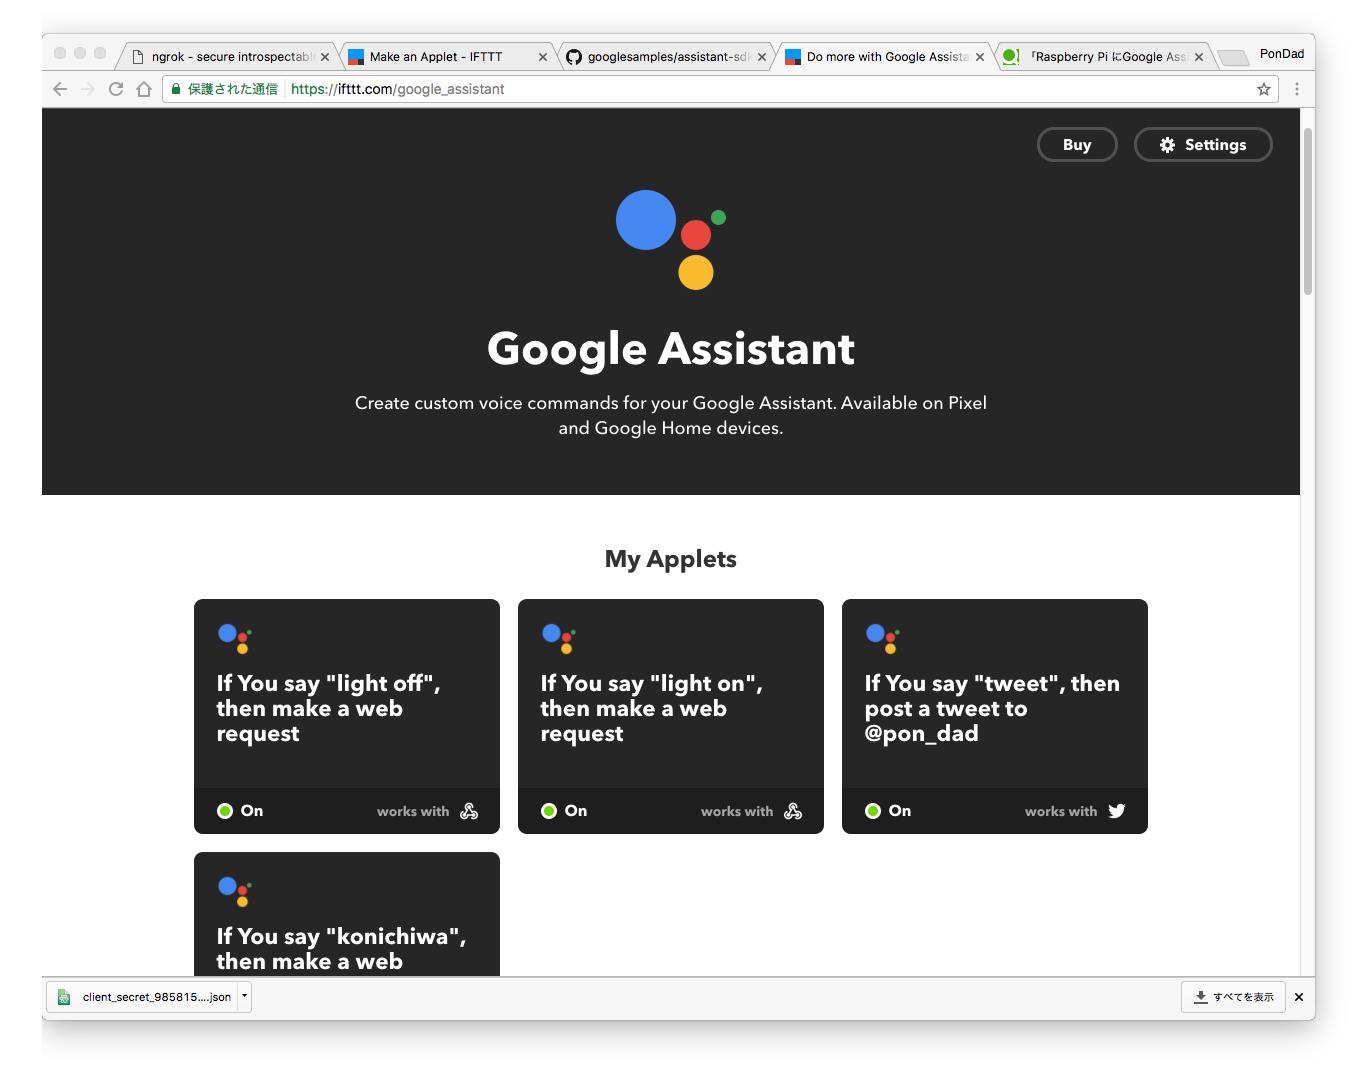Screen dimensions: 1357x1070
Task: Open the dropdown next to the client_secret download
Action: click(x=242, y=996)
